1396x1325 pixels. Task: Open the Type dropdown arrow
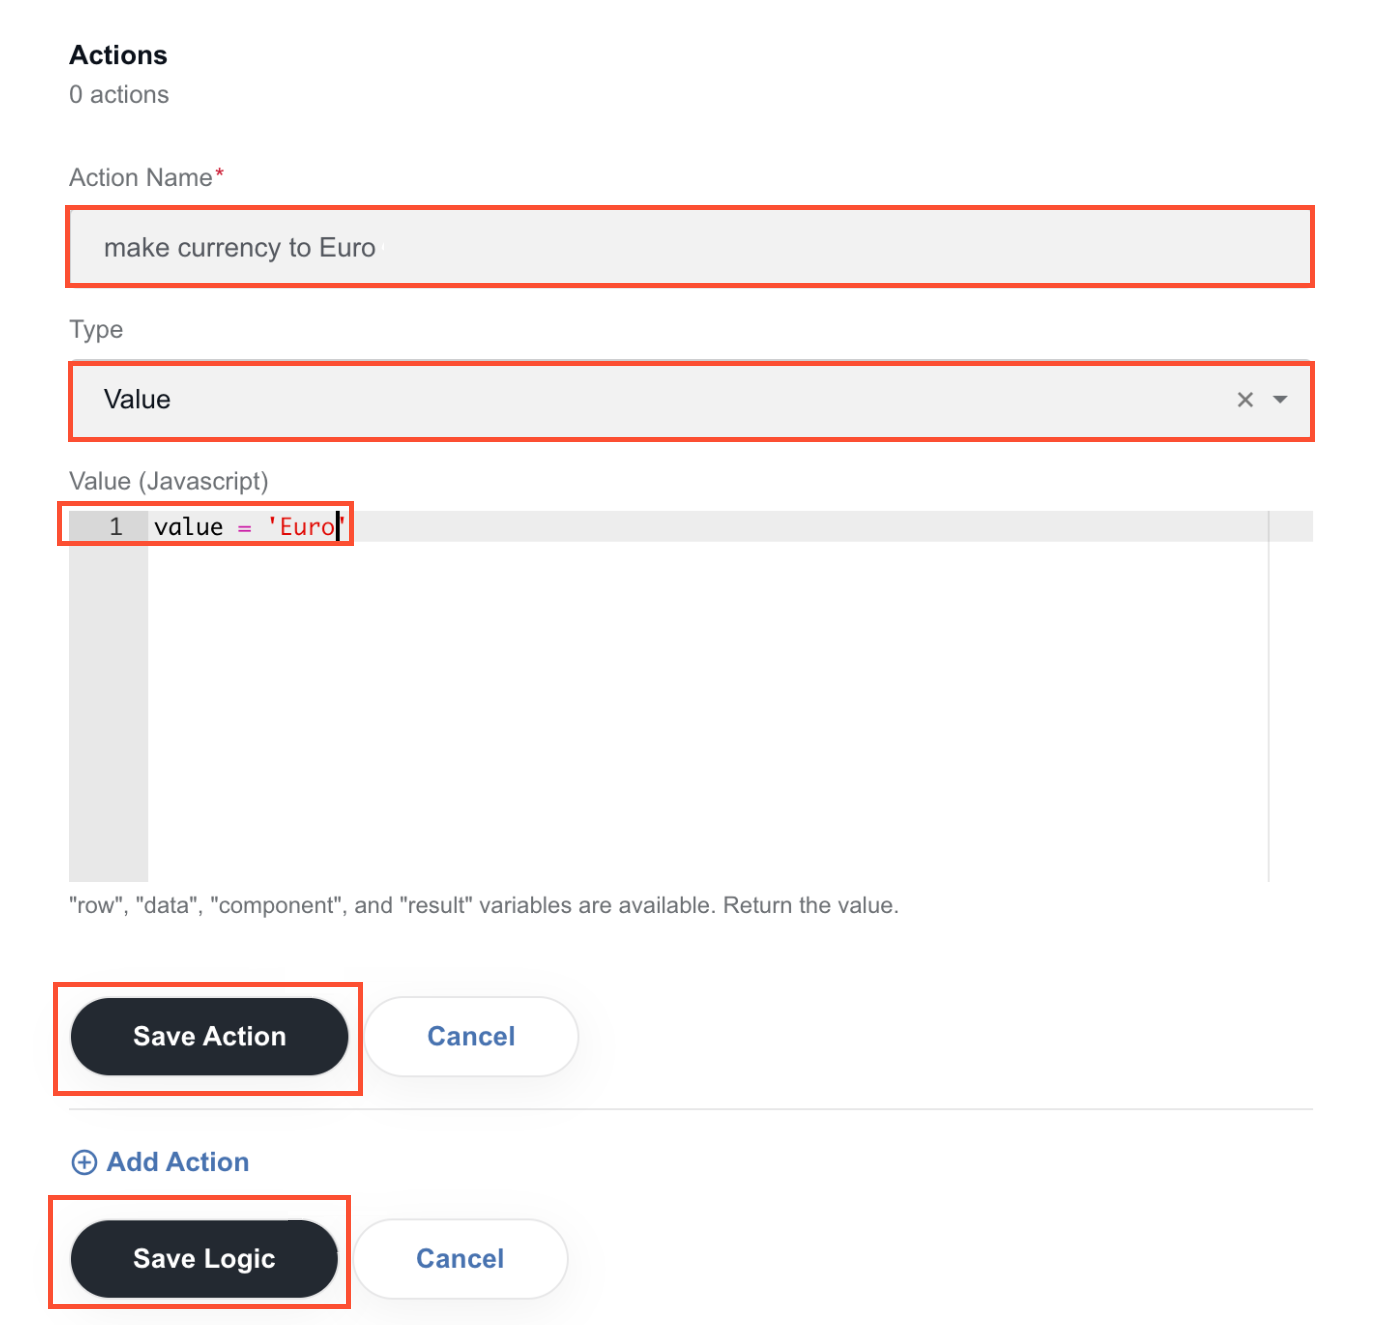1280,400
